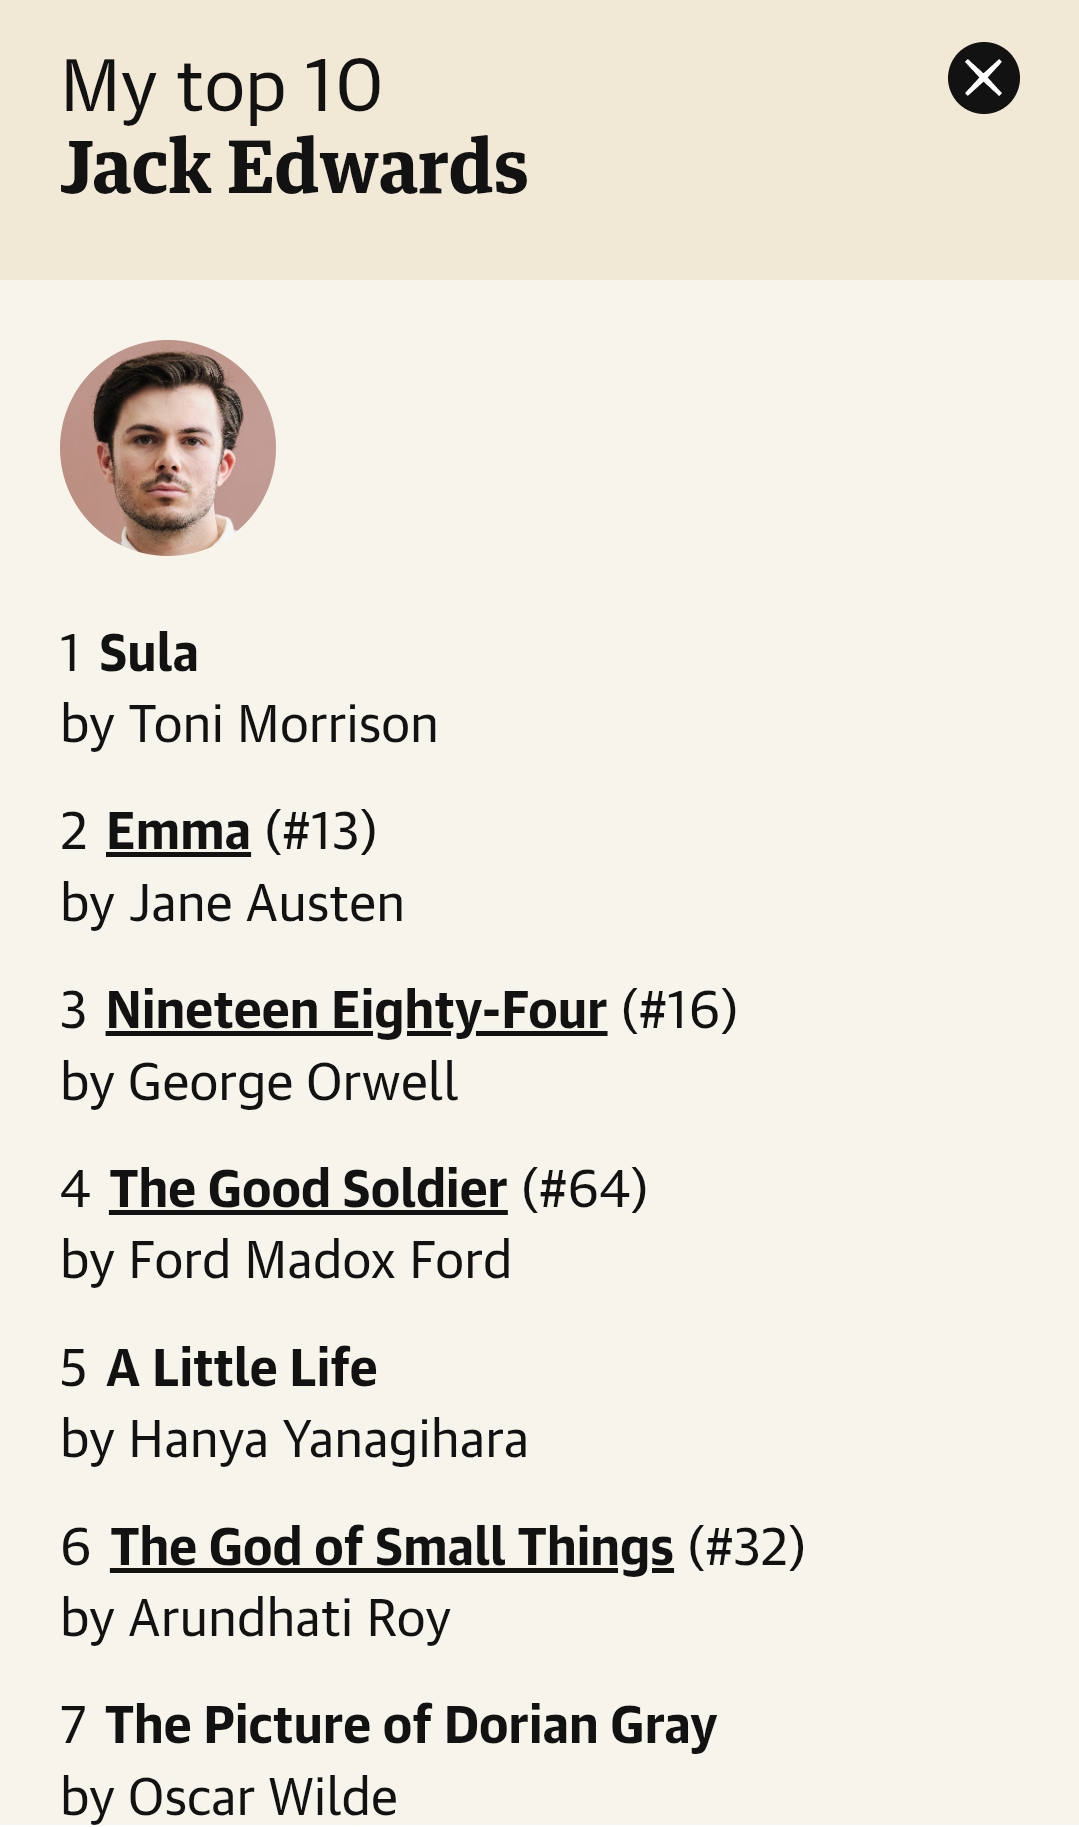Click the by Hanya Yanagihara author line
1079x1827 pixels.
294,1440
